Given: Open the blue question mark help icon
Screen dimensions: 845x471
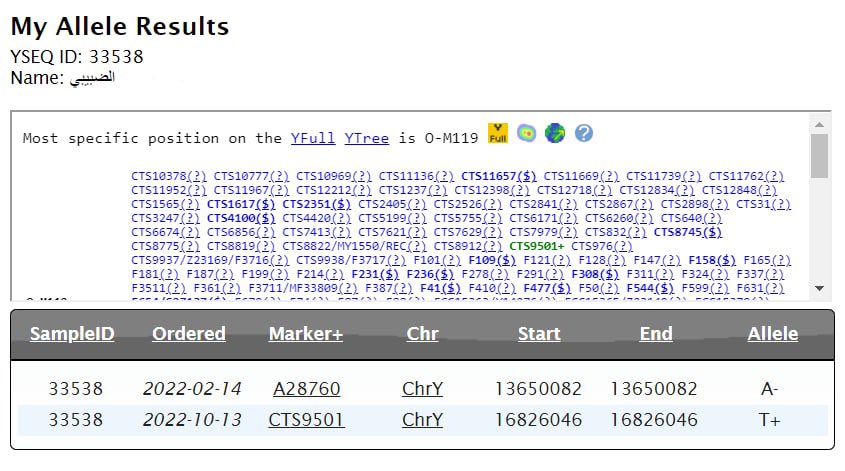Looking at the screenshot, I should pos(584,133).
